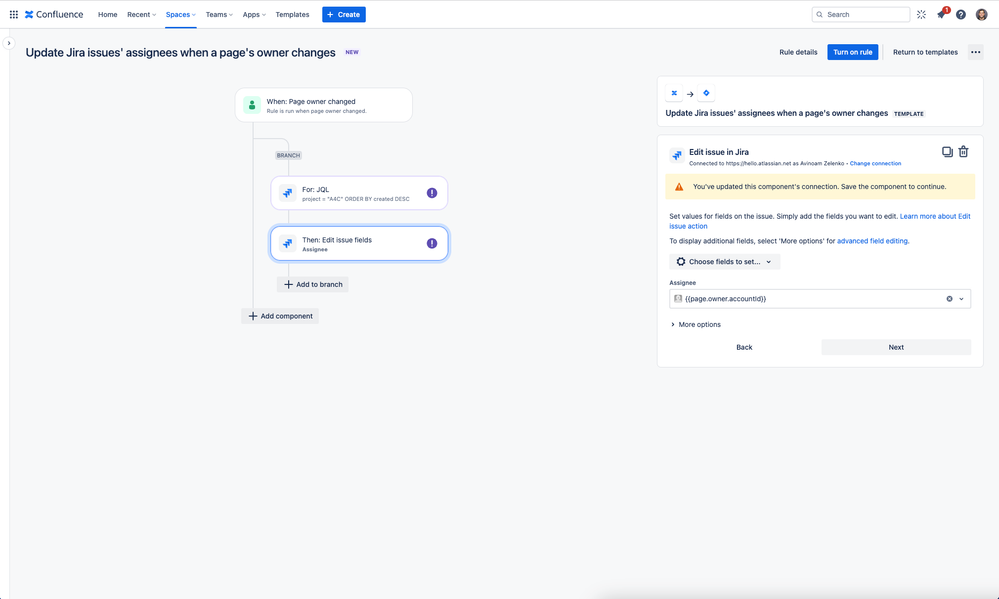Viewport: 999px width, 599px height.
Task: Click the gear icon in Choose fields
Action: (x=680, y=262)
